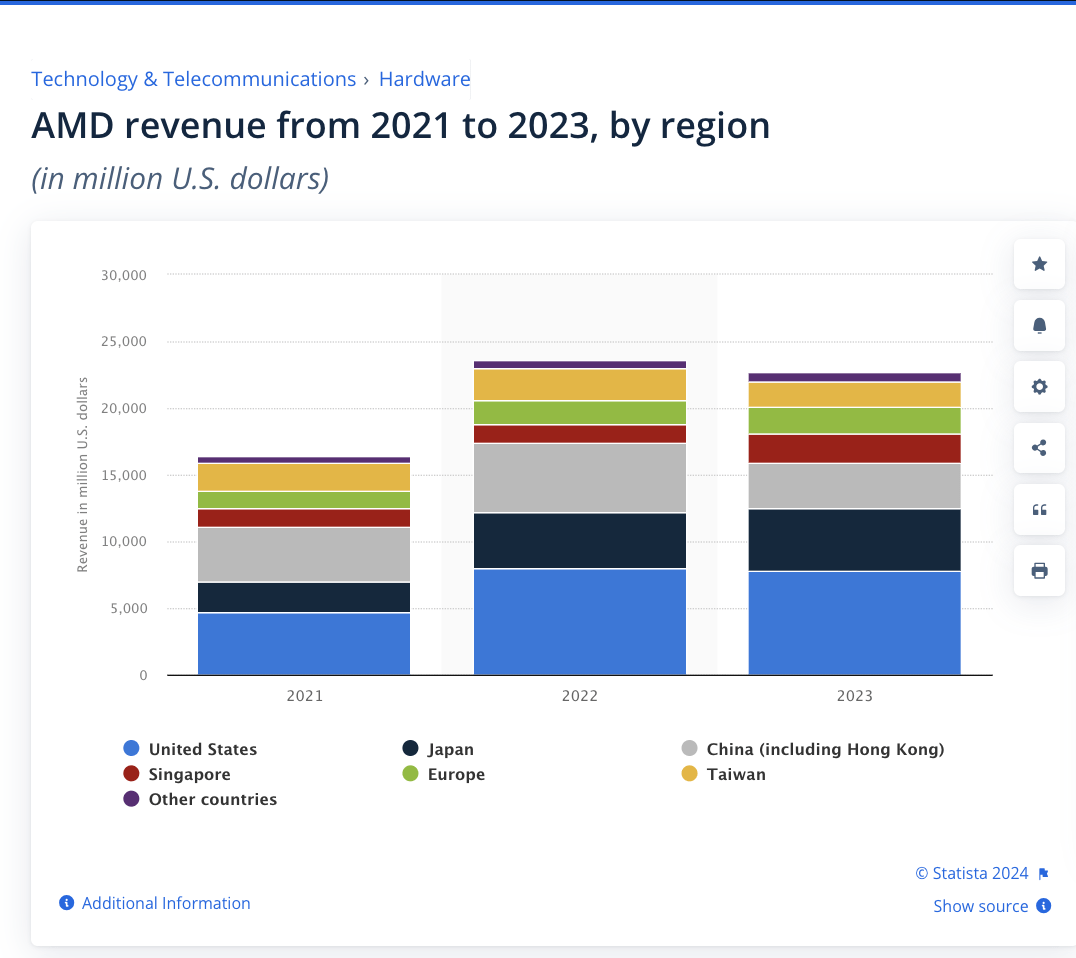Click the 2023 Japan dark navy bar segment
The height and width of the screenshot is (958, 1076).
[x=854, y=540]
